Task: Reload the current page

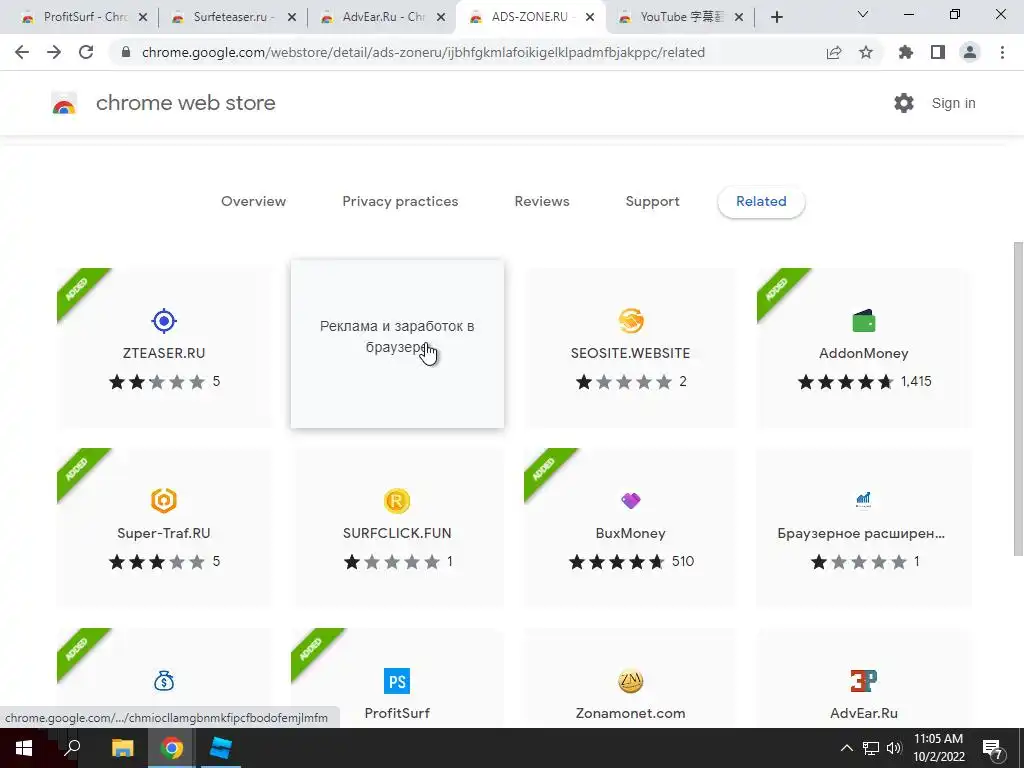Action: (86, 52)
